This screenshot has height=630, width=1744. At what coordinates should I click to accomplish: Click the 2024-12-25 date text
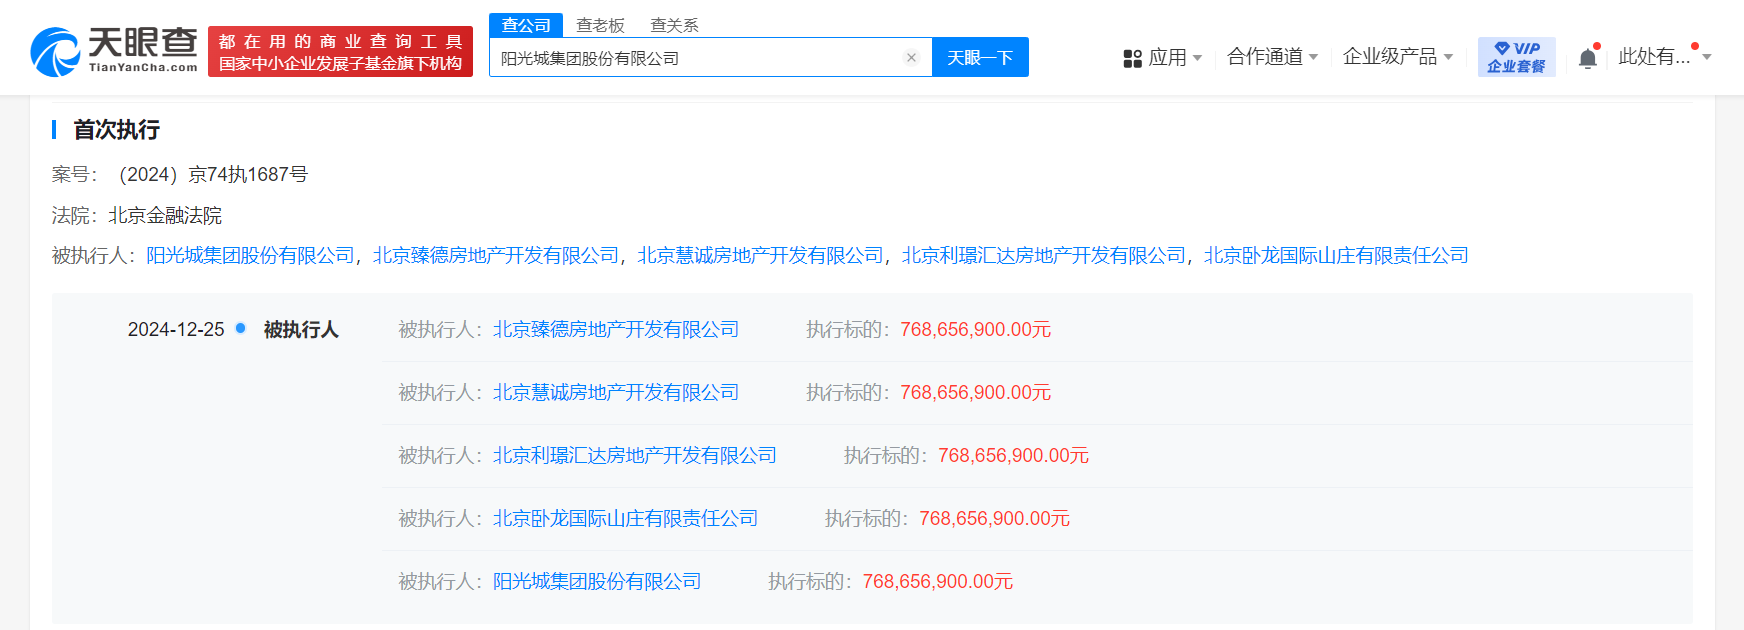pyautogui.click(x=176, y=330)
